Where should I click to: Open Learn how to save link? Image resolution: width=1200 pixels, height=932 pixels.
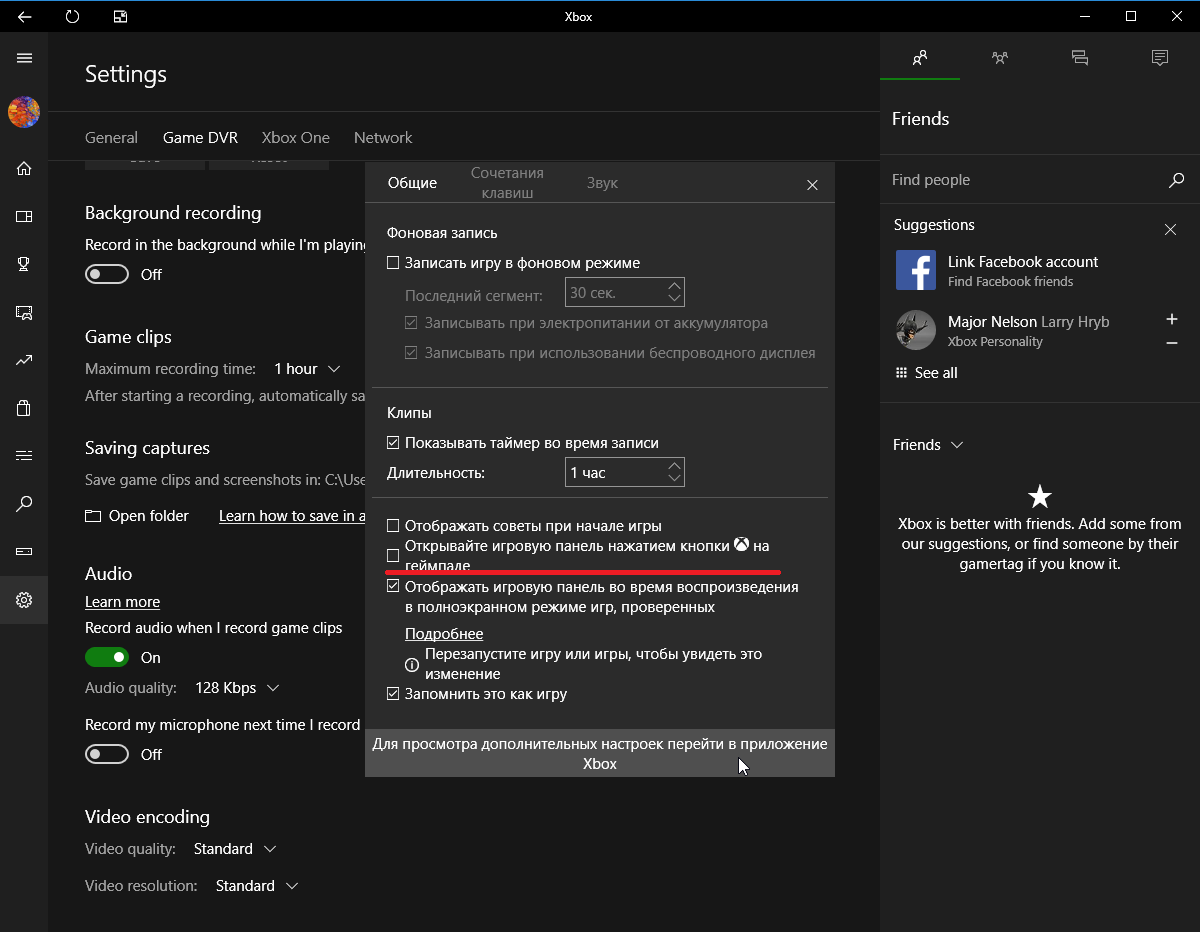tap(292, 516)
